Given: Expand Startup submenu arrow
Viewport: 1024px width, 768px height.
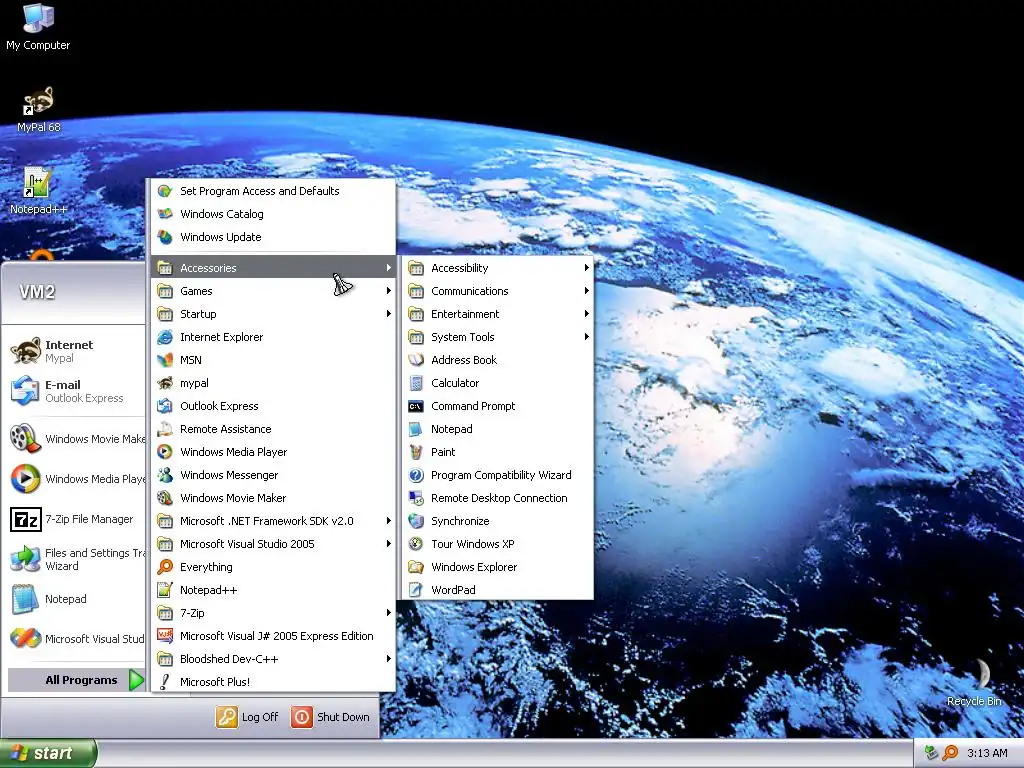Looking at the screenshot, I should pos(389,314).
